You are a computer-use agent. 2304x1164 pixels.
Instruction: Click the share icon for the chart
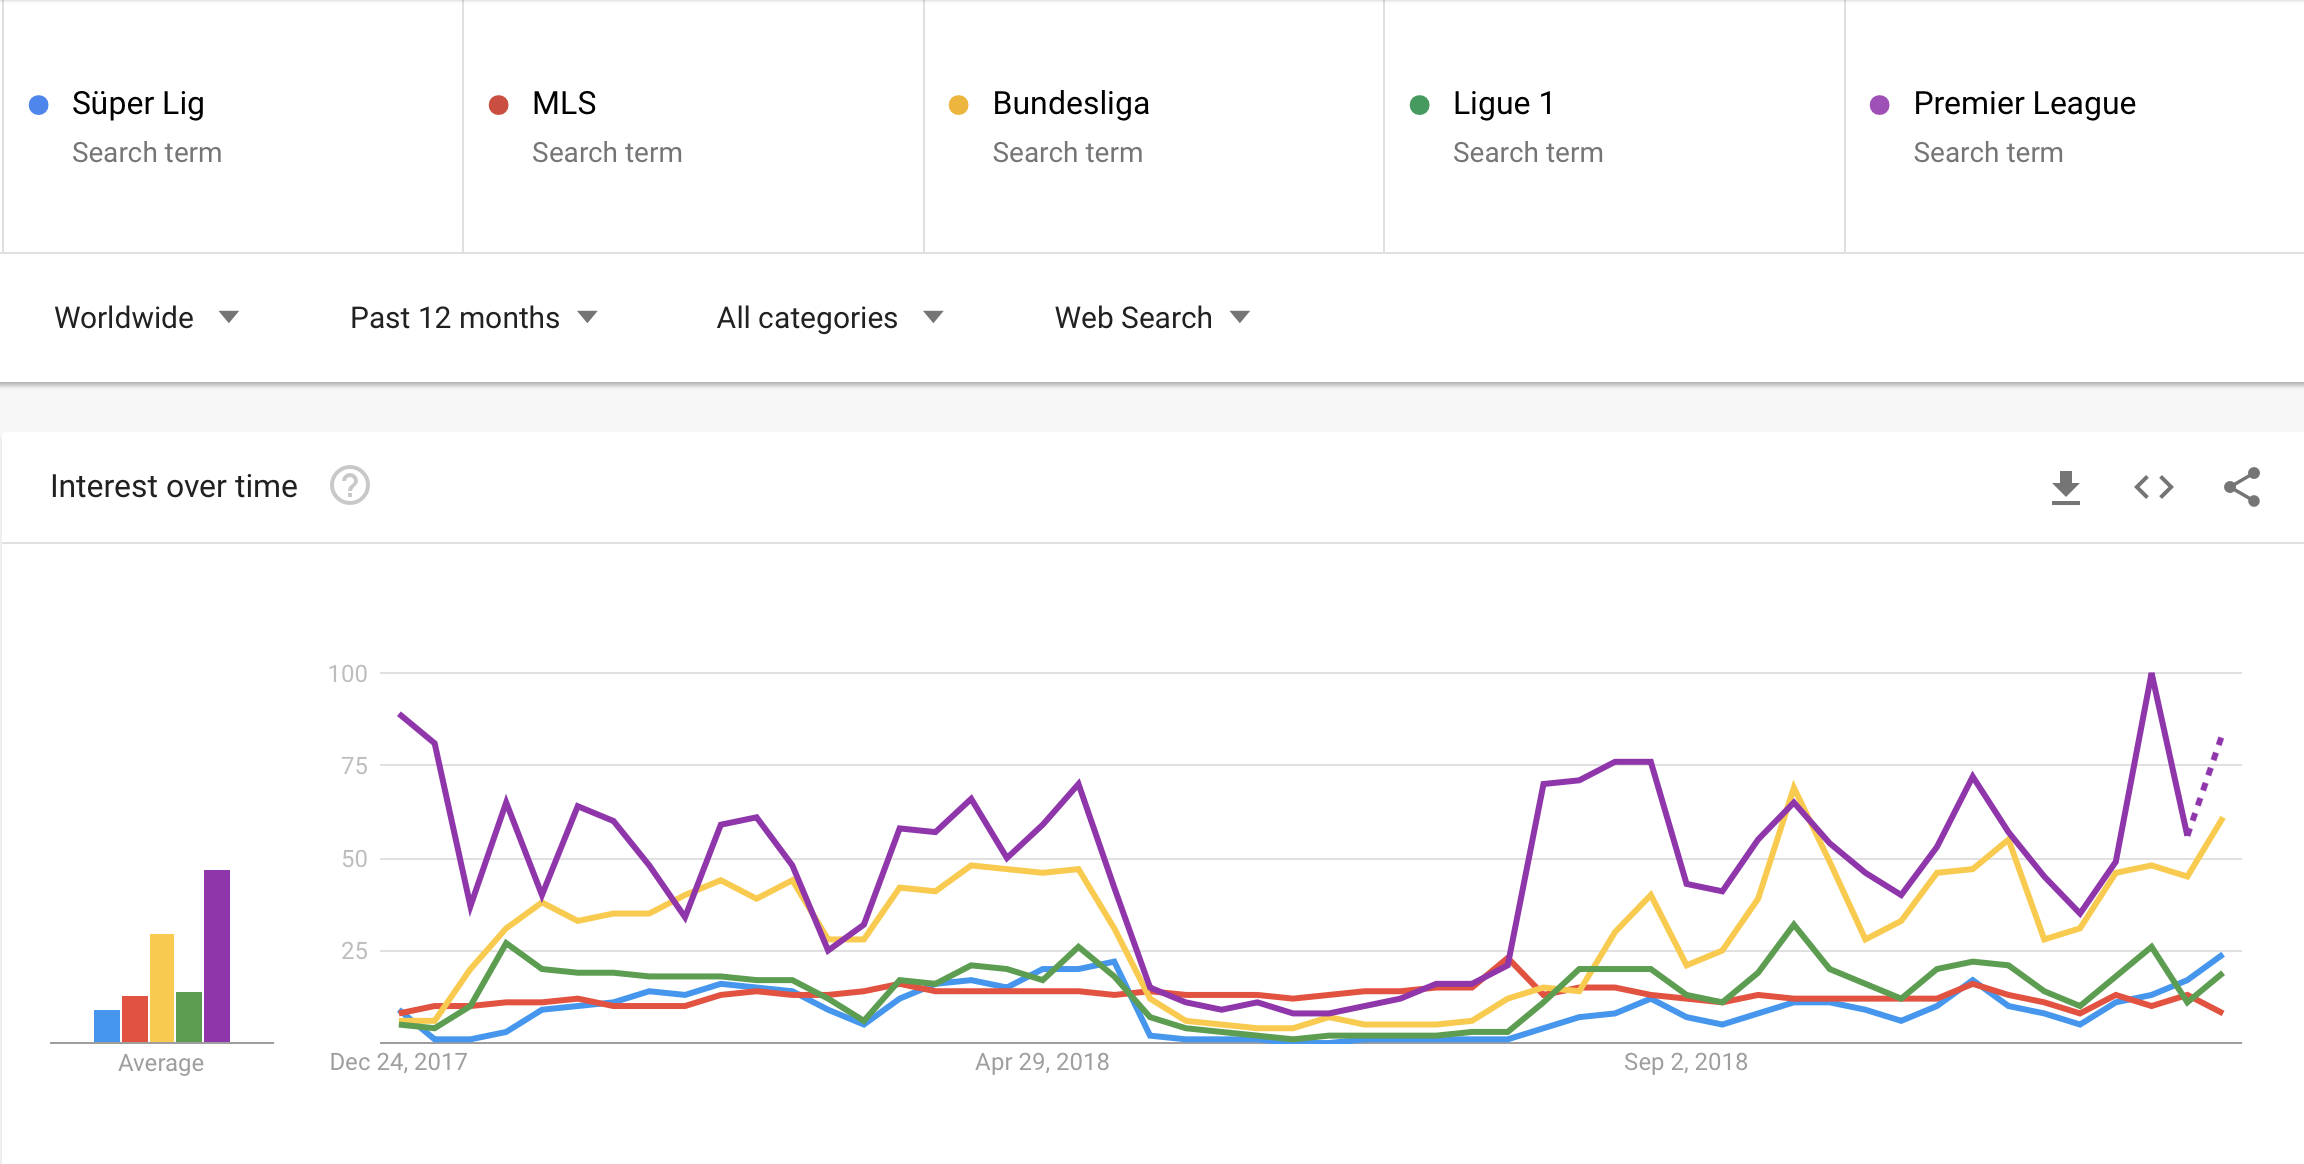[2241, 487]
